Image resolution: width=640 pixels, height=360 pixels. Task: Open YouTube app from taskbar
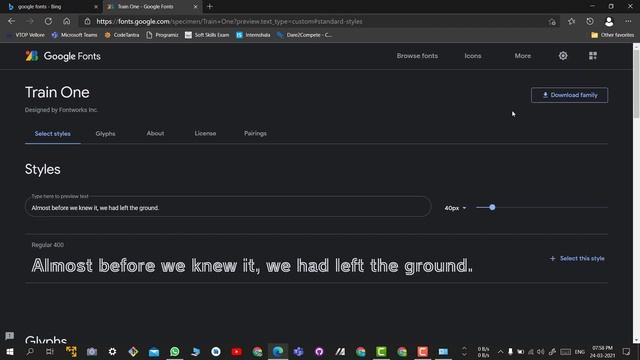pos(237,351)
